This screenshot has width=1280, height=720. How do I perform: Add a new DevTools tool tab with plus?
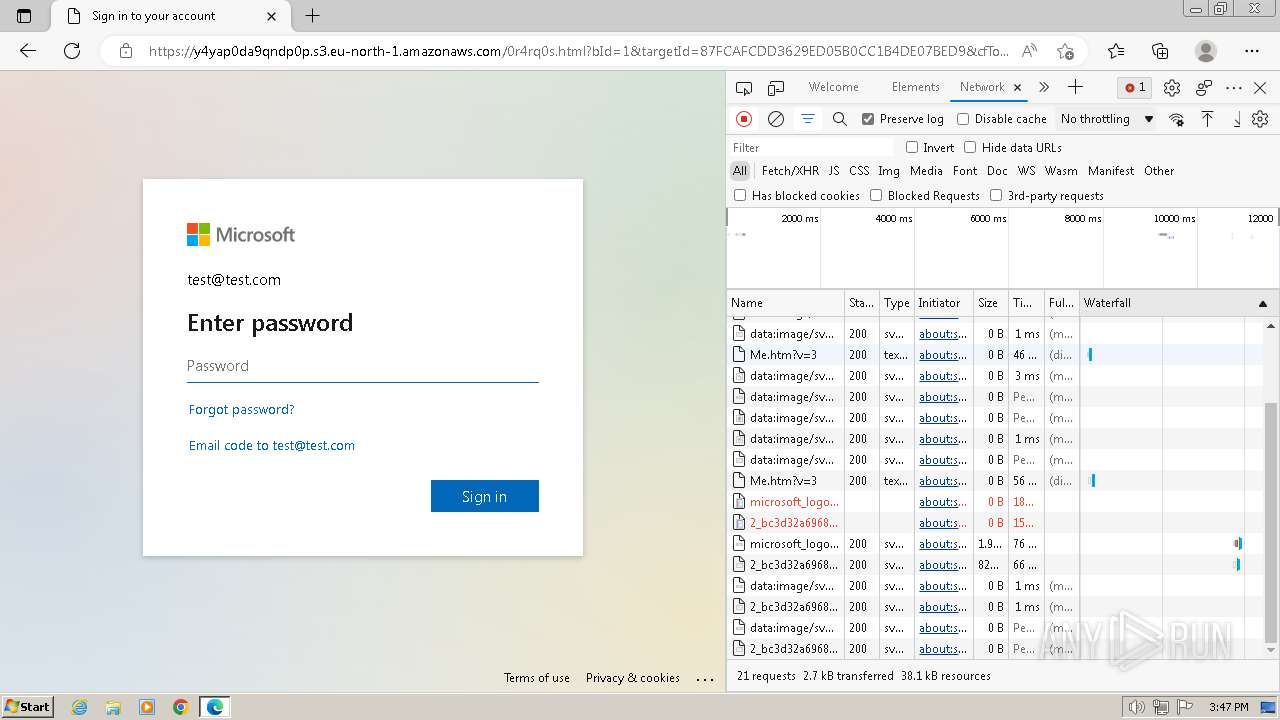pos(1075,87)
